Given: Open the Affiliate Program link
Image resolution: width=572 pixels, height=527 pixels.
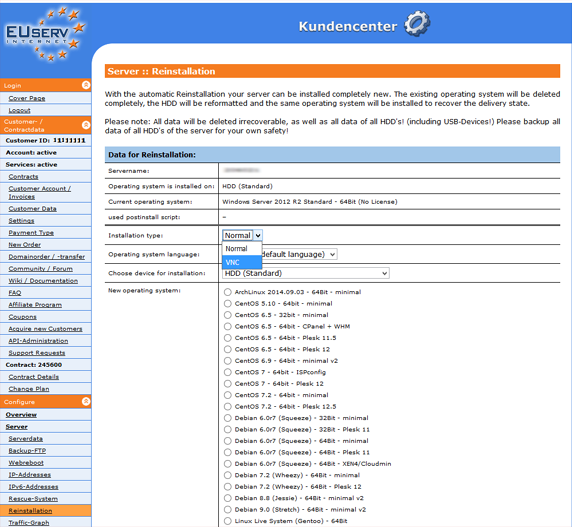Looking at the screenshot, I should 35,305.
